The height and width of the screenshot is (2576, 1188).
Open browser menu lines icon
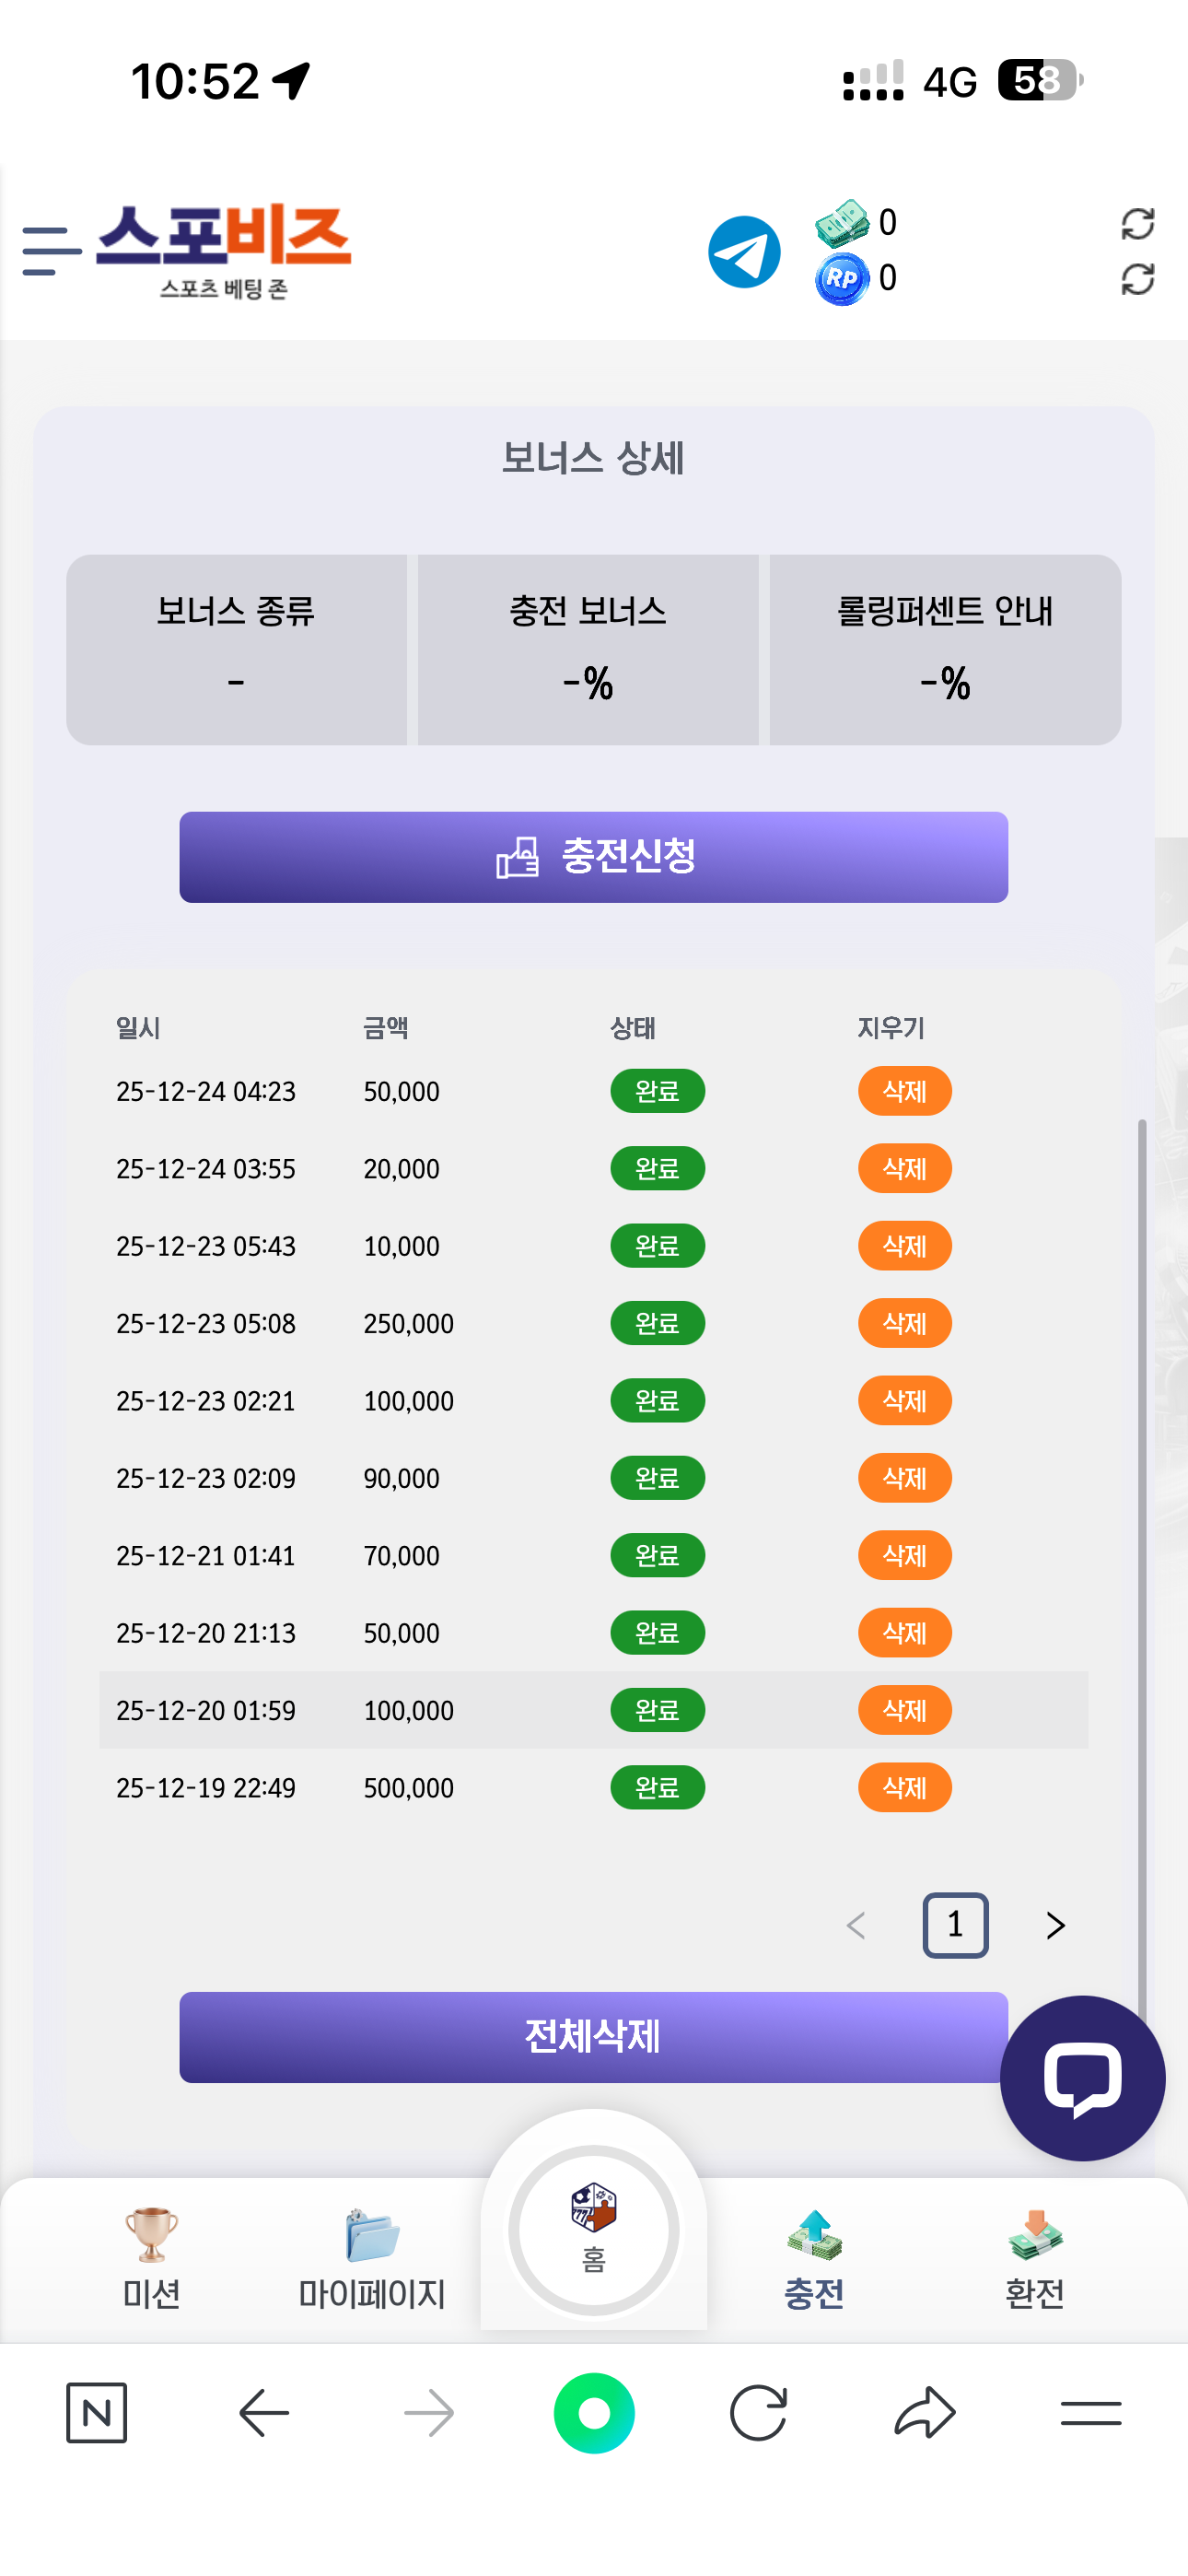[x=1090, y=2412]
